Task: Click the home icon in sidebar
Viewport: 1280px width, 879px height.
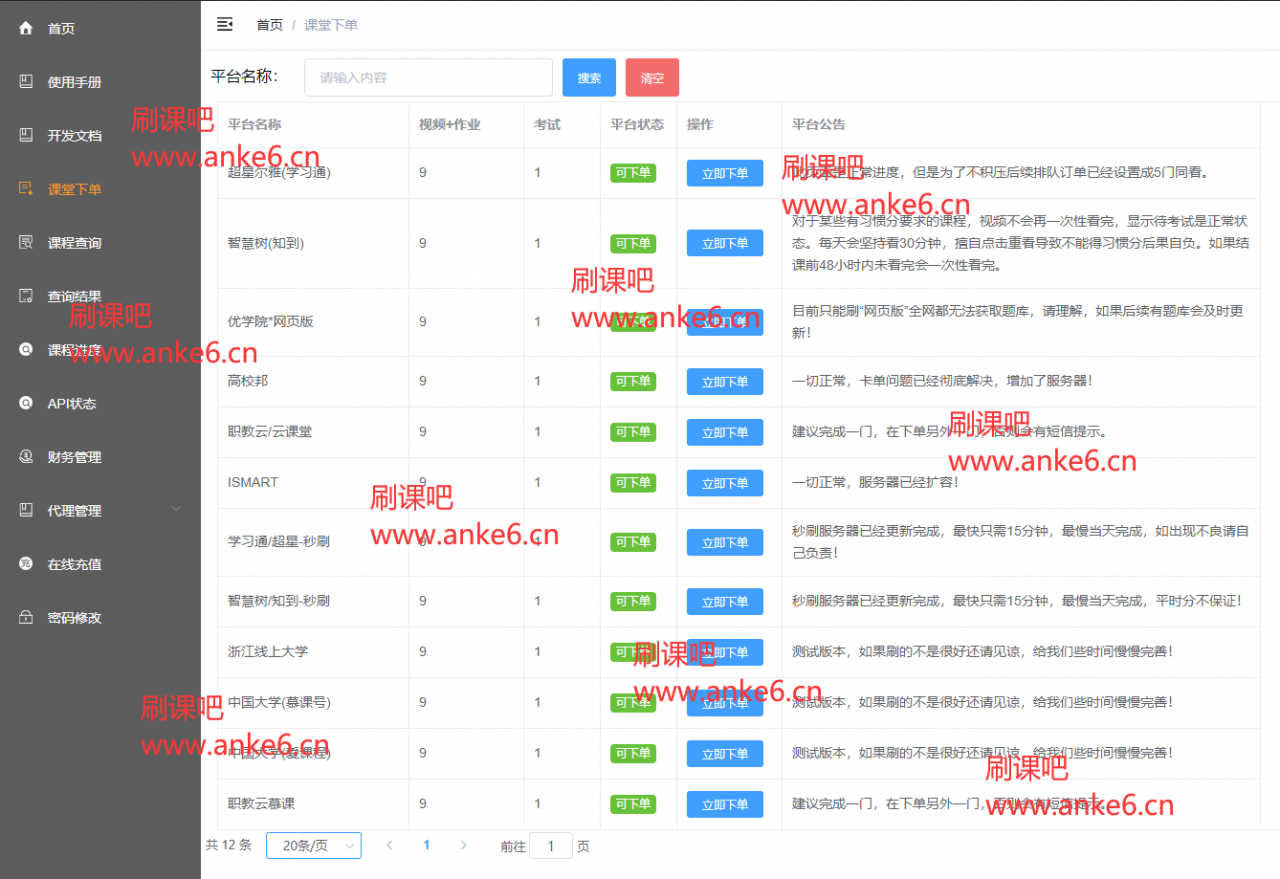Action: coord(26,28)
